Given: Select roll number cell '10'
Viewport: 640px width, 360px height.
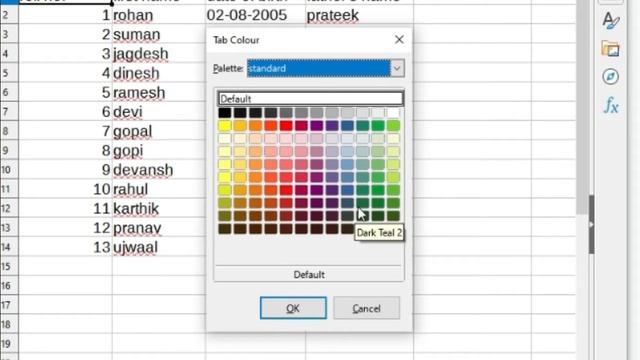Looking at the screenshot, I should coord(65,189).
